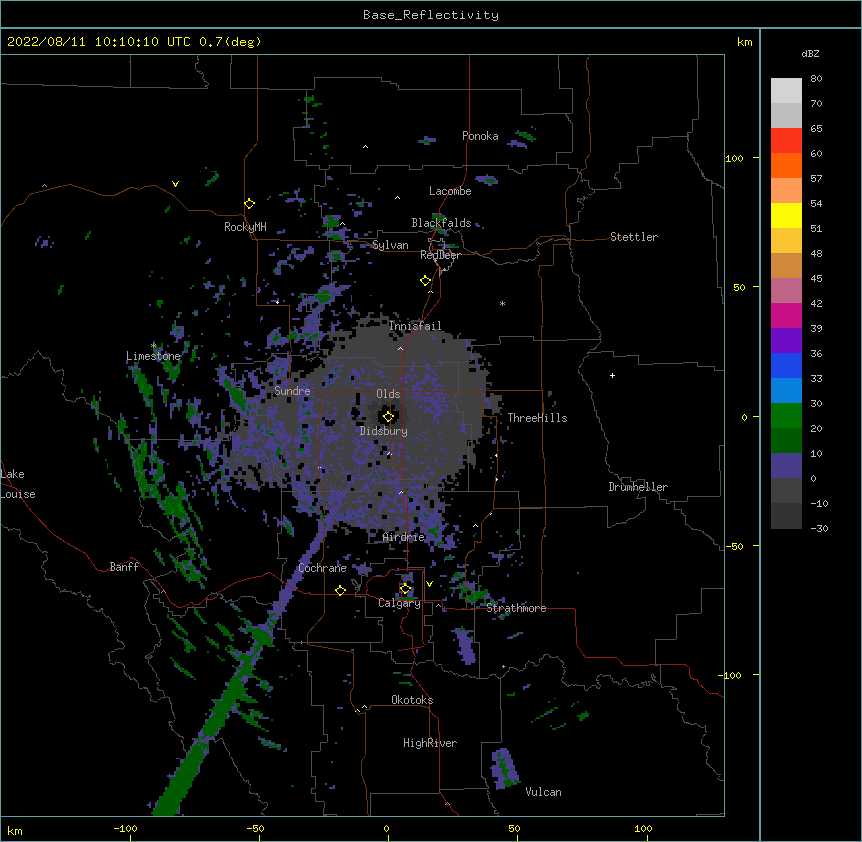Click the RedDeer city label
The image size is (862, 842).
[440, 255]
